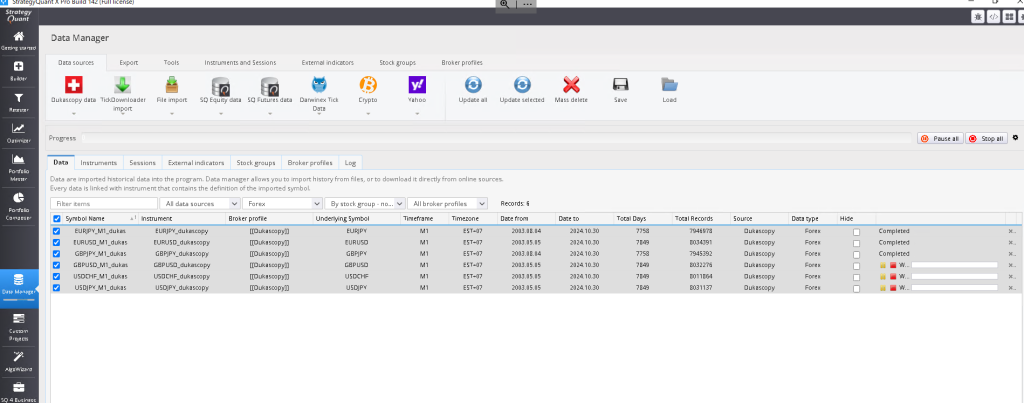The image size is (1024, 403).
Task: Click the Update all icon
Action: coord(473,85)
